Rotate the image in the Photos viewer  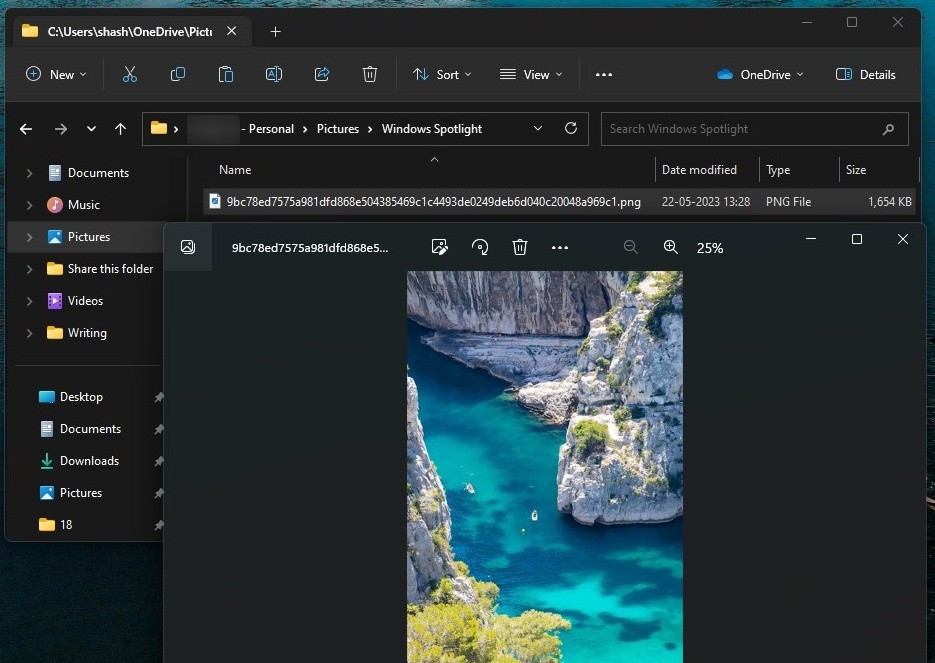pos(480,247)
